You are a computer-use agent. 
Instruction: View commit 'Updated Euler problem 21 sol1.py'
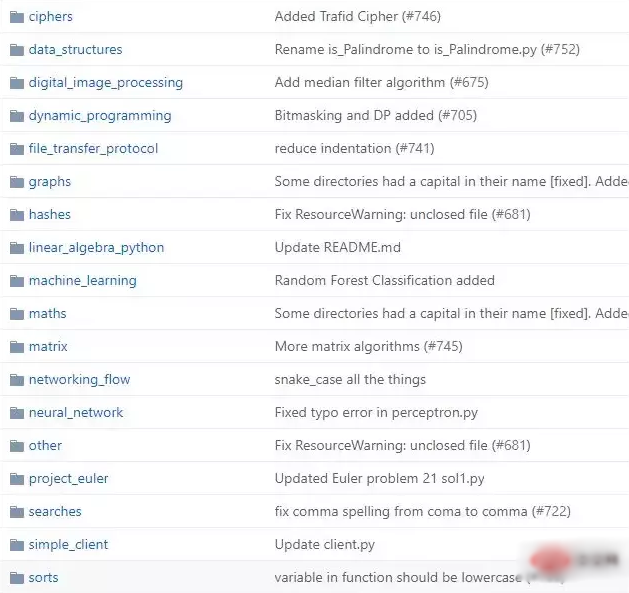click(x=379, y=479)
